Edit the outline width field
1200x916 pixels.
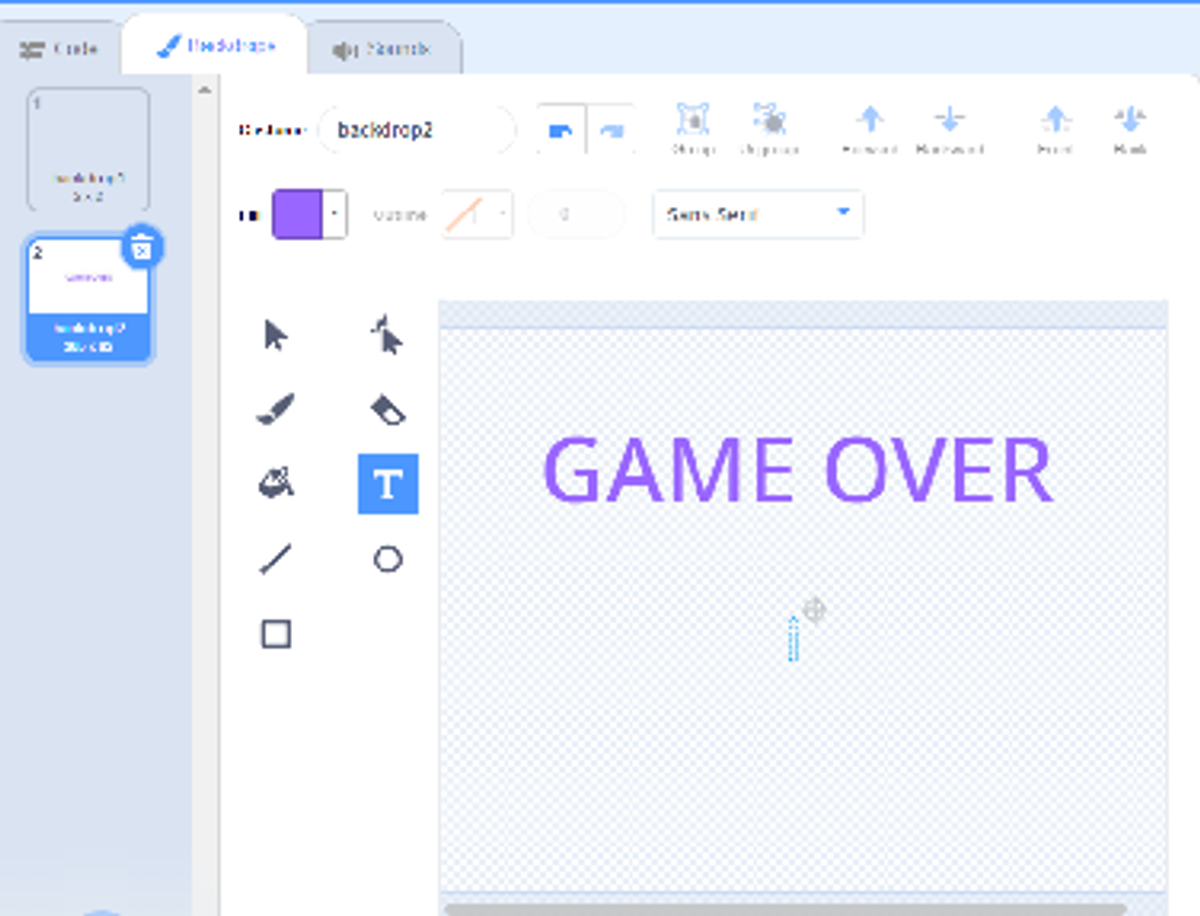pos(575,214)
